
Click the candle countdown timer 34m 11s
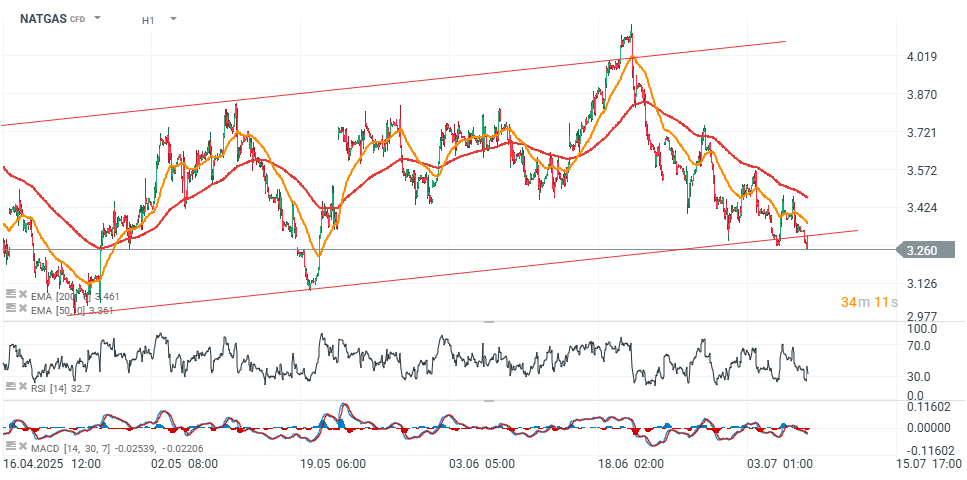(x=869, y=302)
